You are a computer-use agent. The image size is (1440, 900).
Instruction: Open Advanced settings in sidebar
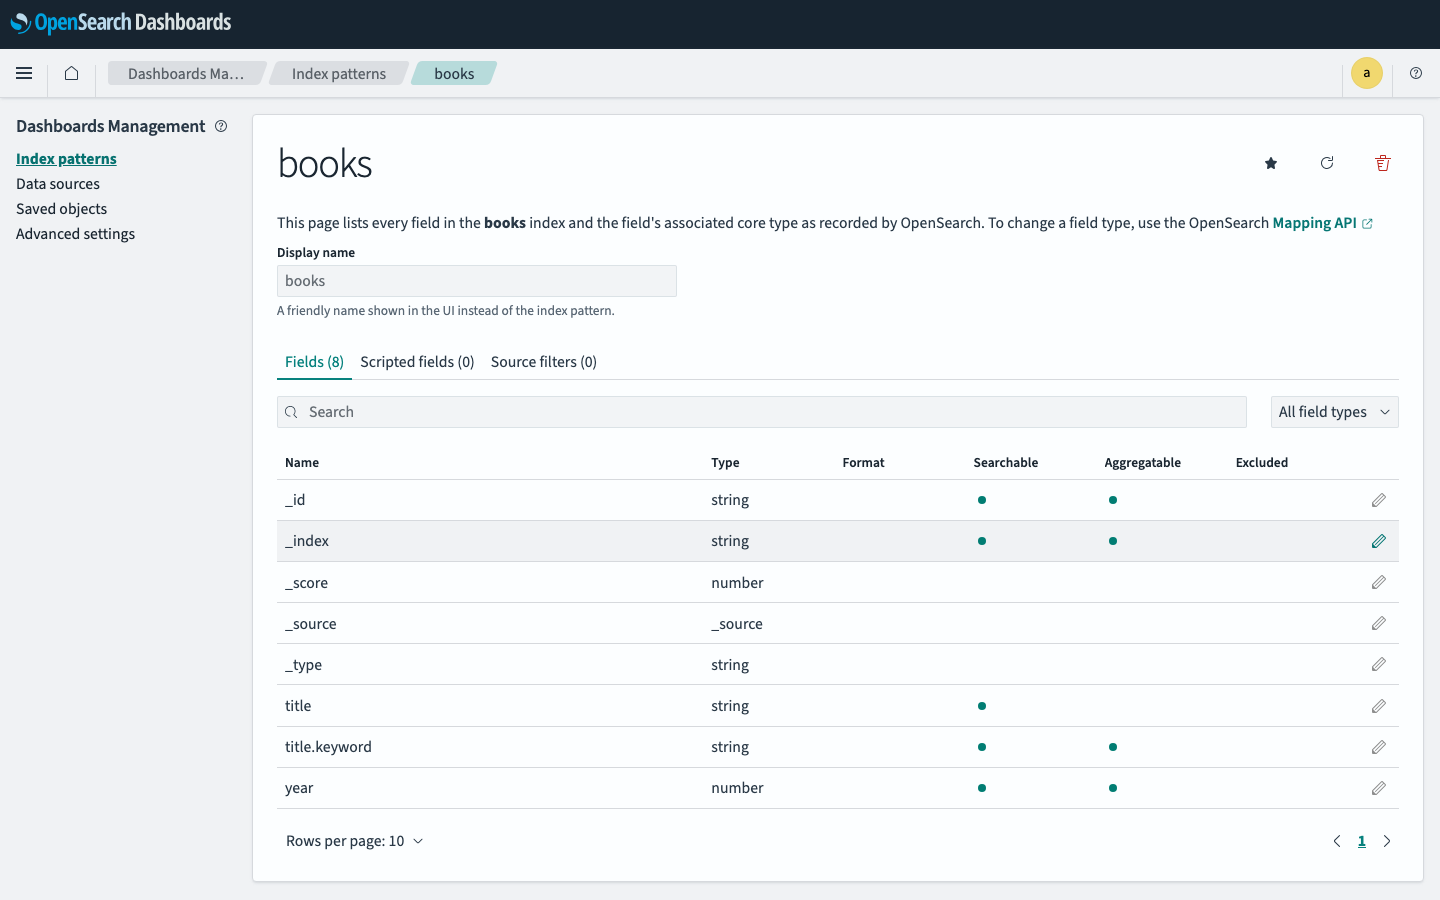(75, 234)
